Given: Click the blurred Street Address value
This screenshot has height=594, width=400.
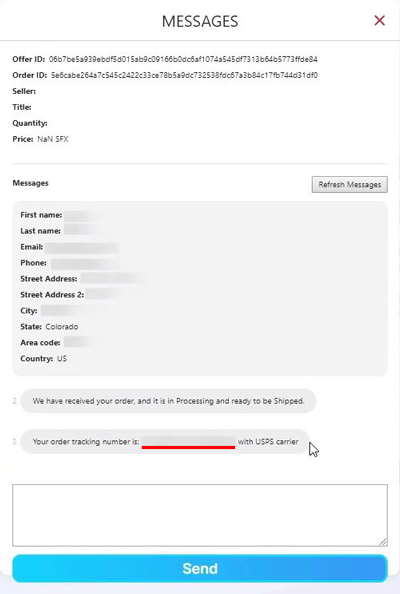Looking at the screenshot, I should 112,279.
